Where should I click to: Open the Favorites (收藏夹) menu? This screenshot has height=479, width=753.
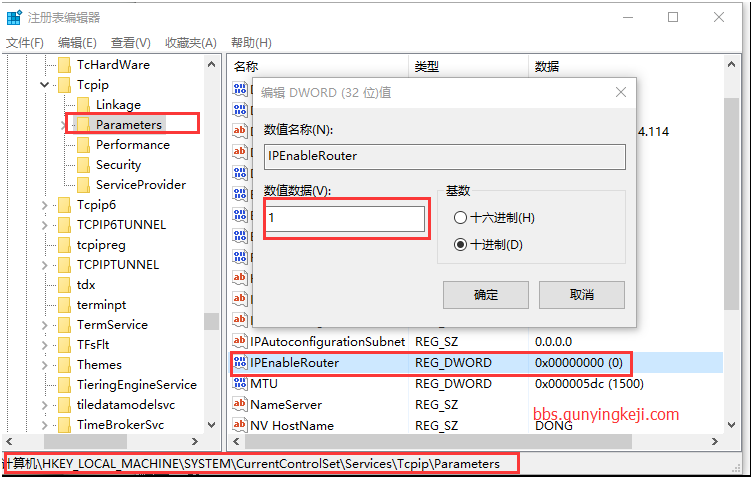coord(191,43)
